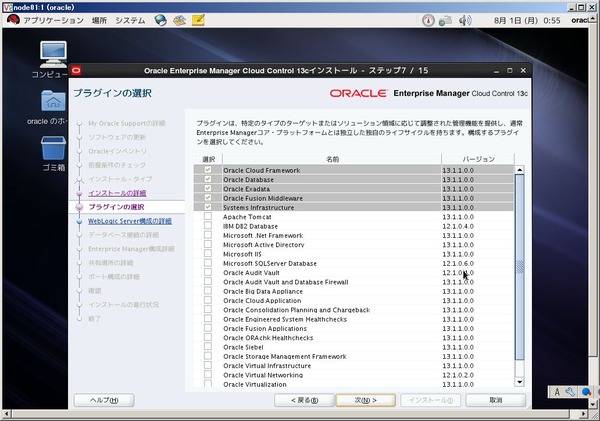Click the plugin list vertical scrollbar thumb
Image resolution: width=600 pixels, height=421 pixels.
[519, 267]
